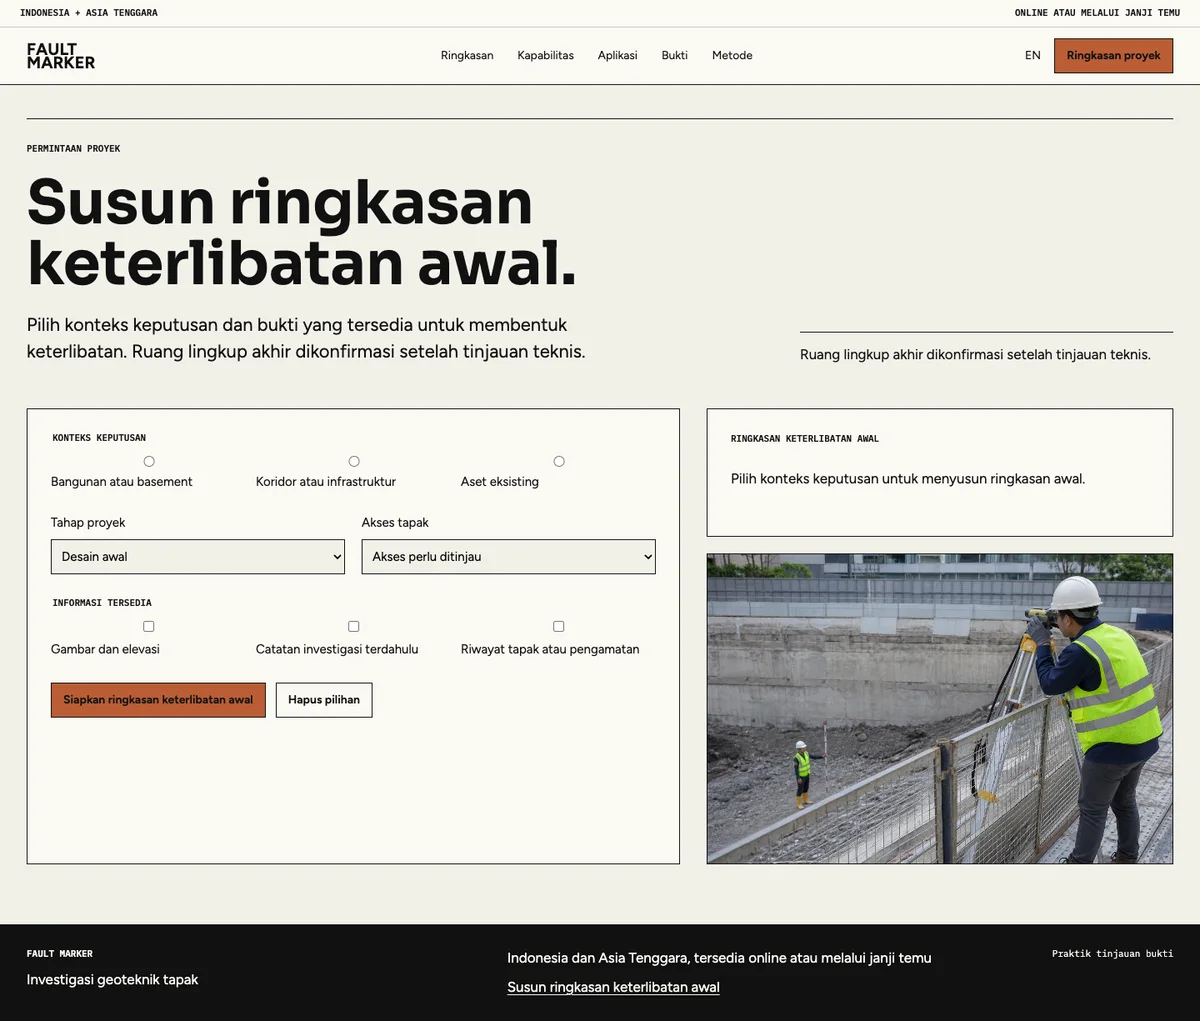The height and width of the screenshot is (1021, 1200).
Task: Follow the footer Susun ringkasan keterlibatan awal link
Action: coord(613,987)
